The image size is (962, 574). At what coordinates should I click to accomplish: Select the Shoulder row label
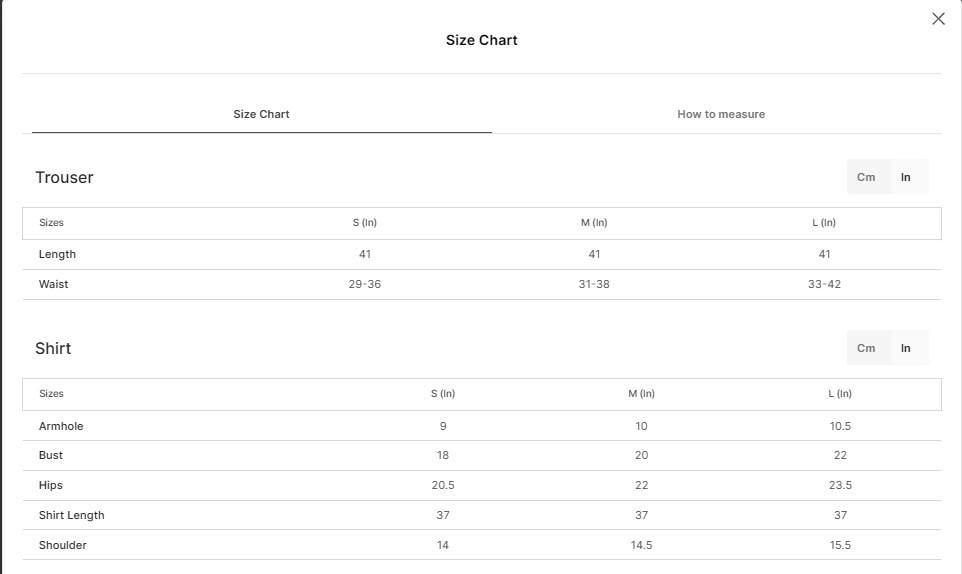tap(63, 545)
